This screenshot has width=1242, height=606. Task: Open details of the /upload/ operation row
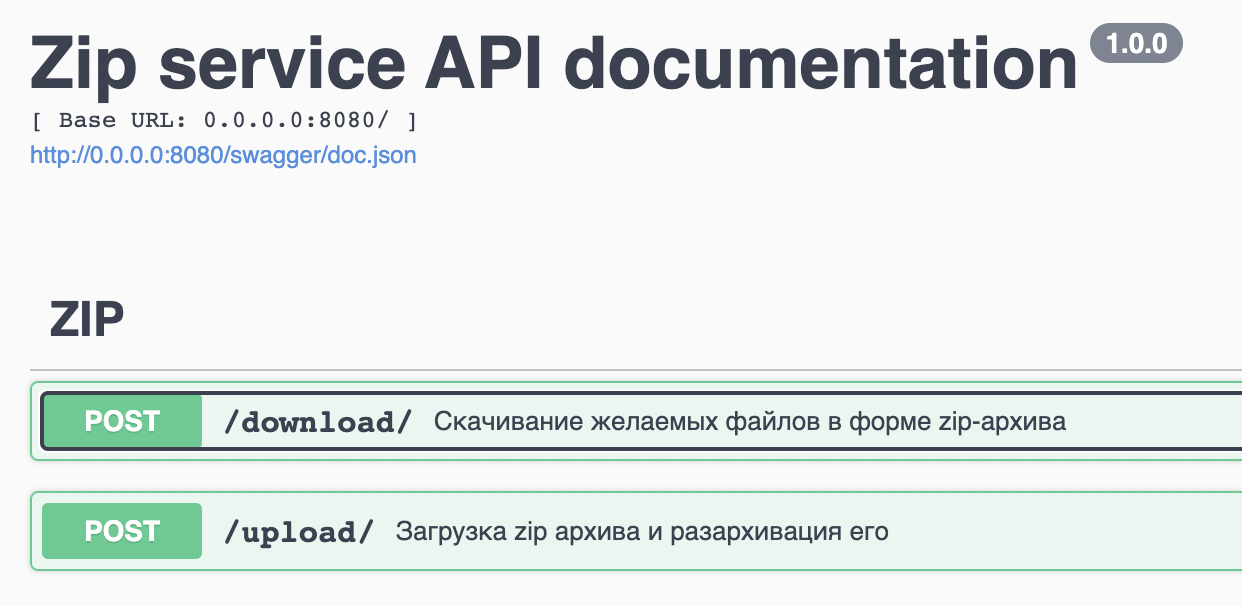(x=700, y=531)
